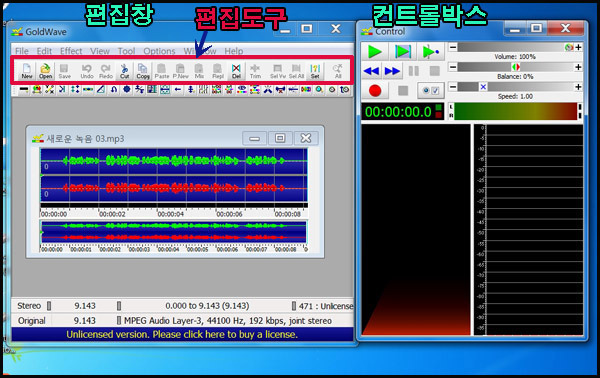600x378 pixels.
Task: Create a new sound file with New
Action: pos(26,71)
